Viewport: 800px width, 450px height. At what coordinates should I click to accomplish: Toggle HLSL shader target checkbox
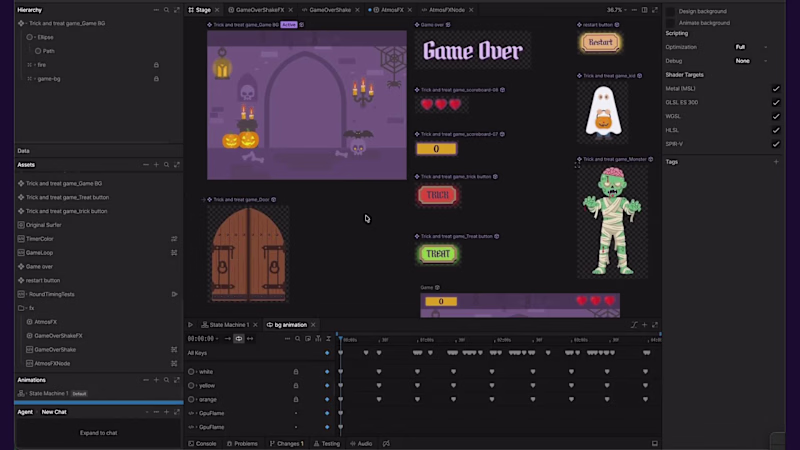point(776,130)
